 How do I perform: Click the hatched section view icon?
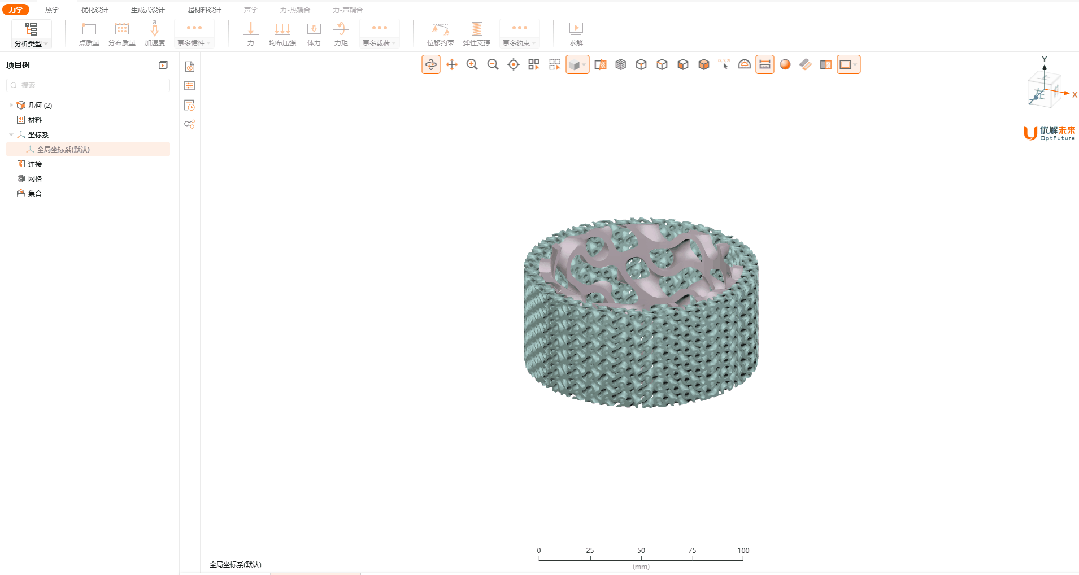pyautogui.click(x=600, y=65)
